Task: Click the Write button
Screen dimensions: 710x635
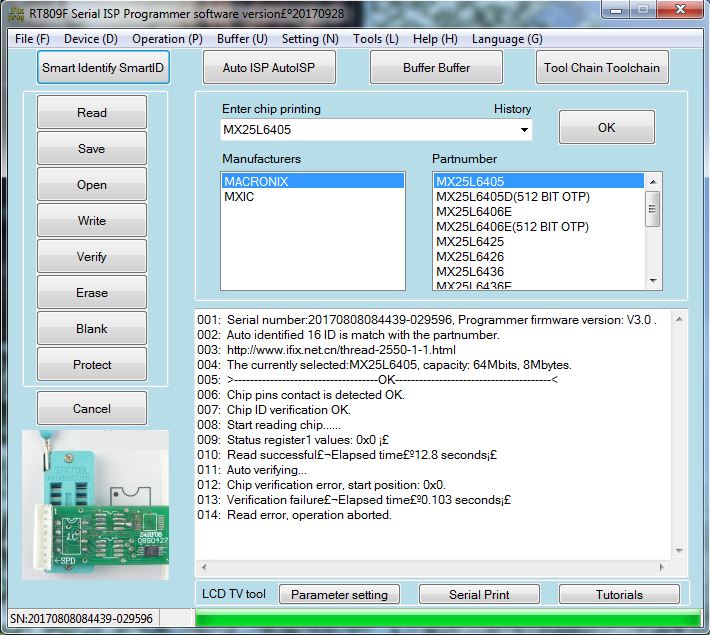Action: point(92,220)
